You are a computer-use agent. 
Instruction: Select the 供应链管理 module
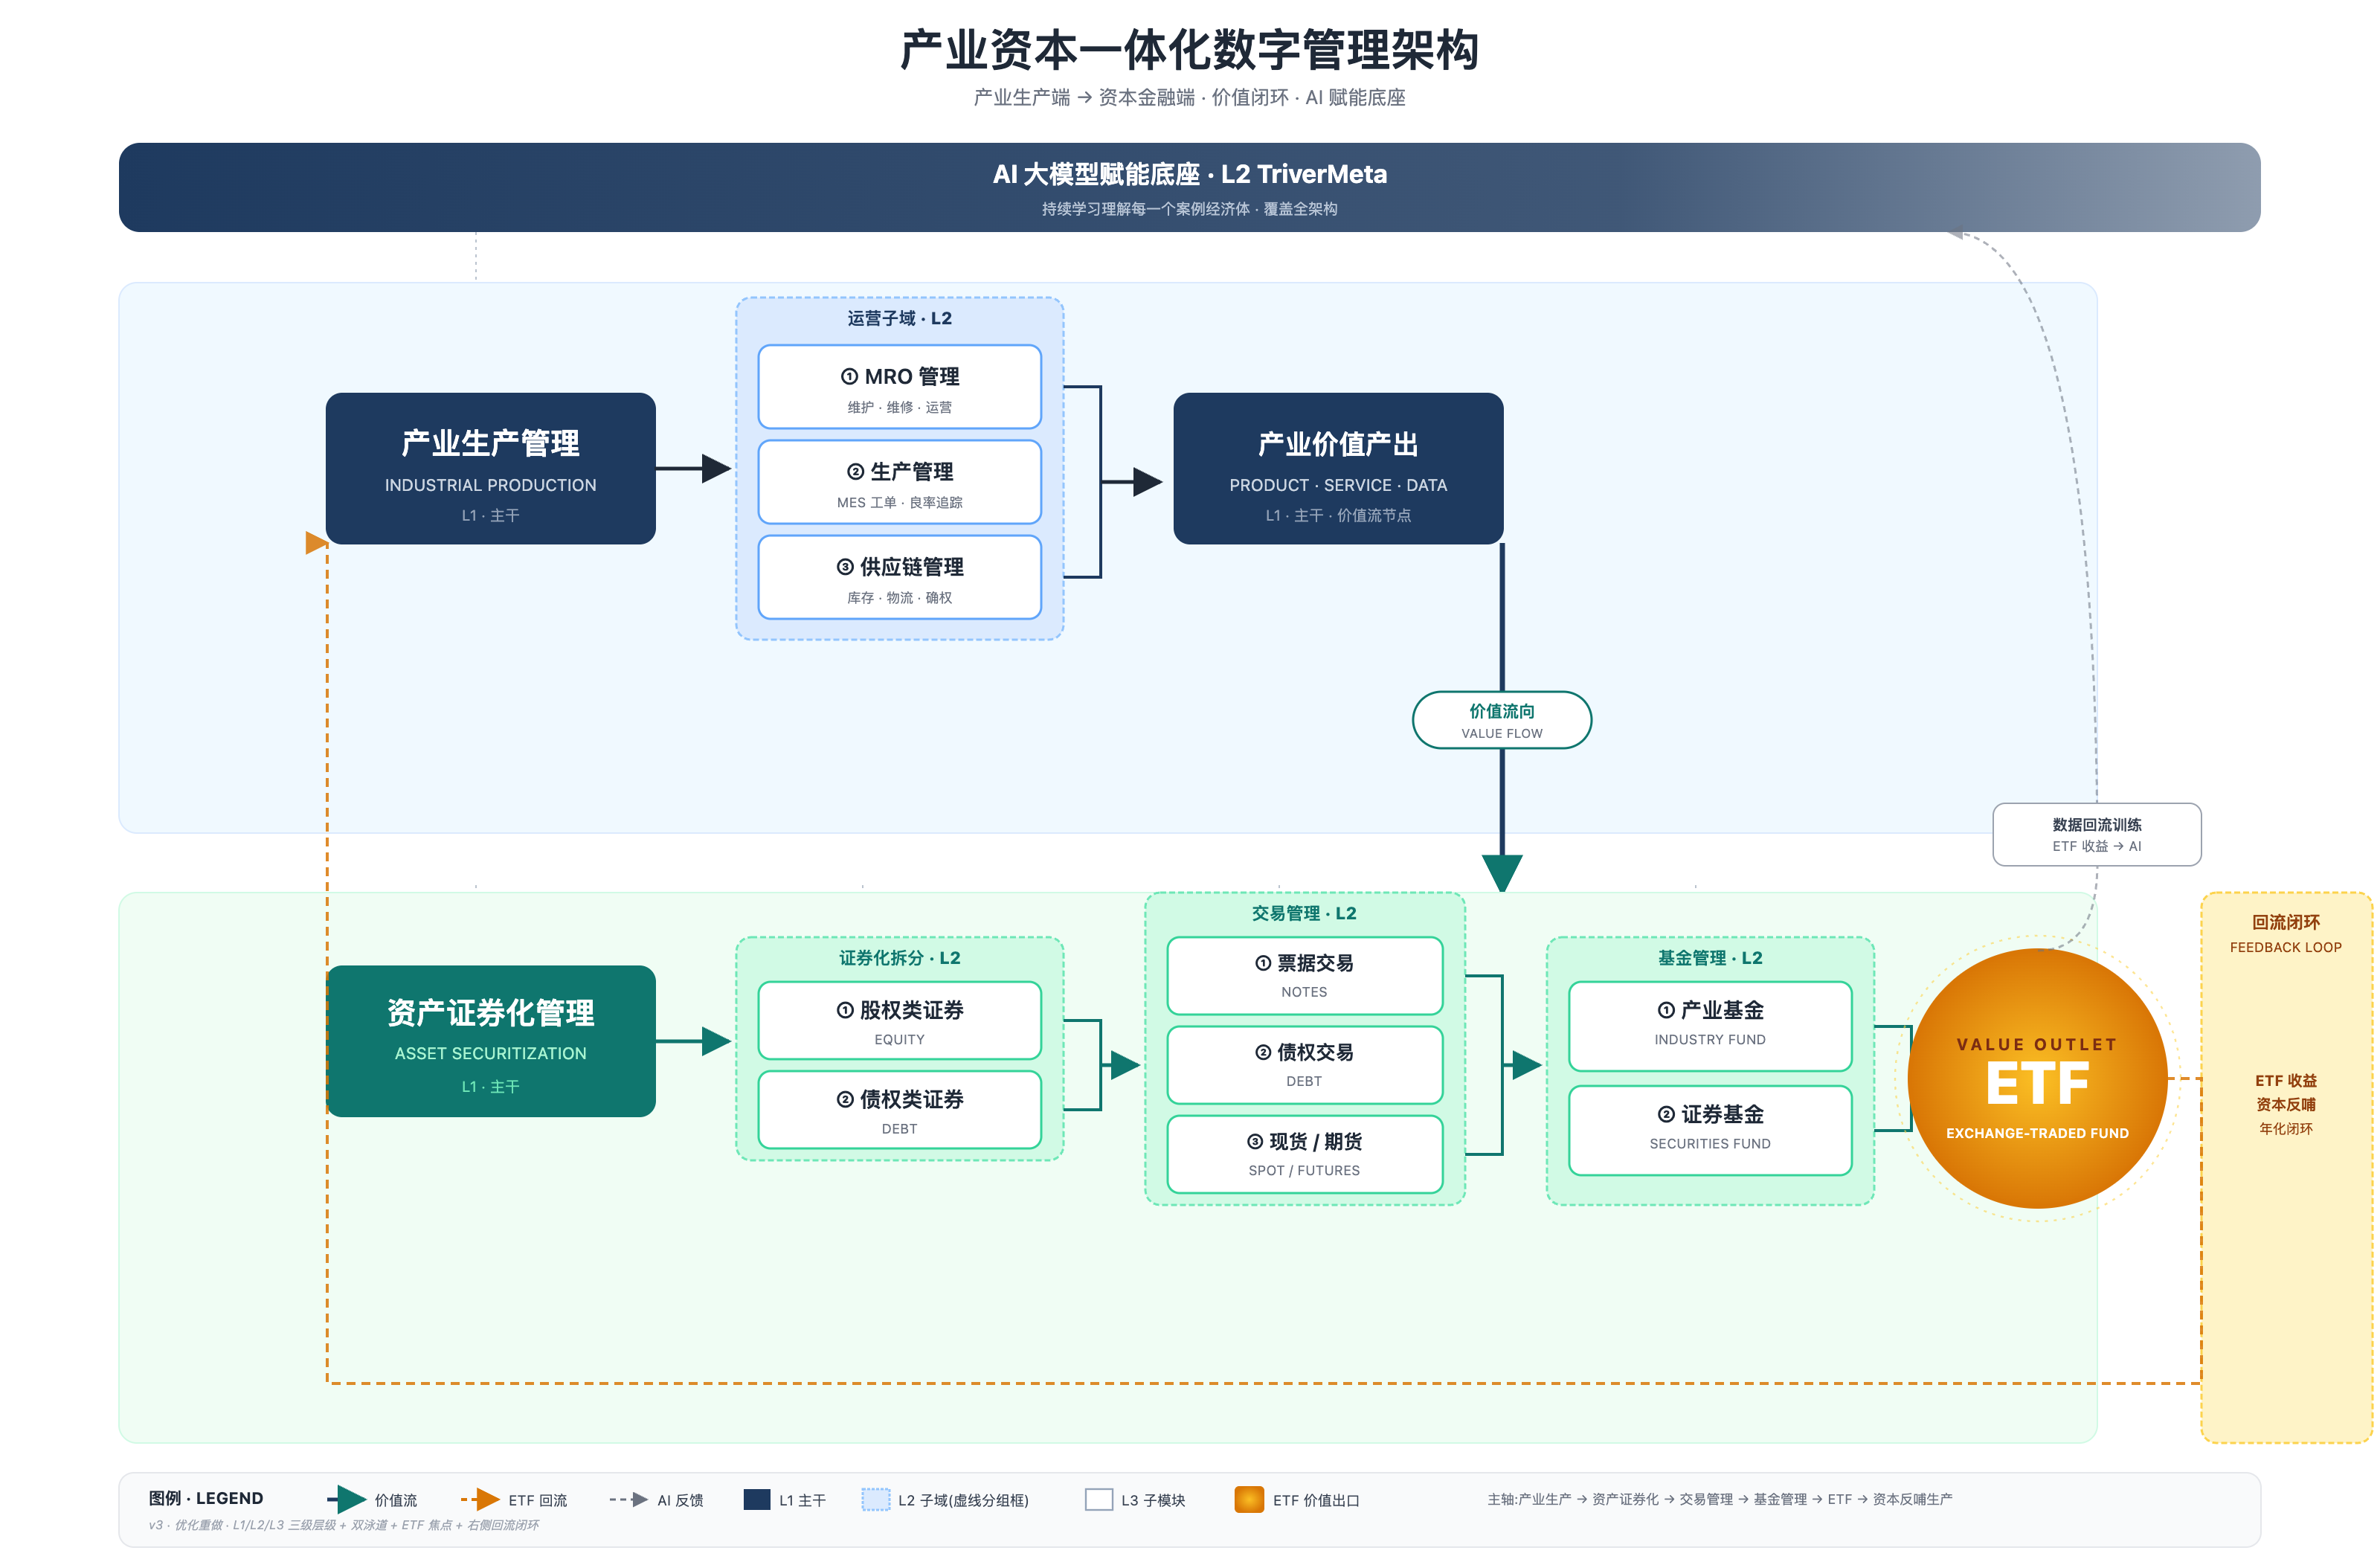[899, 577]
